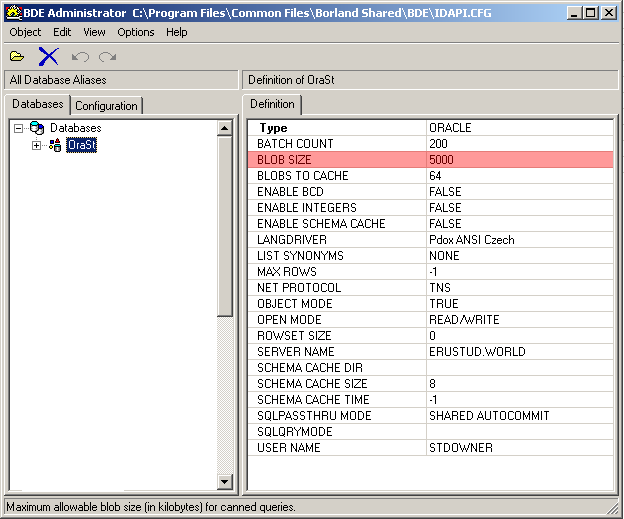Select the OraSt alias in tree

tap(82, 145)
